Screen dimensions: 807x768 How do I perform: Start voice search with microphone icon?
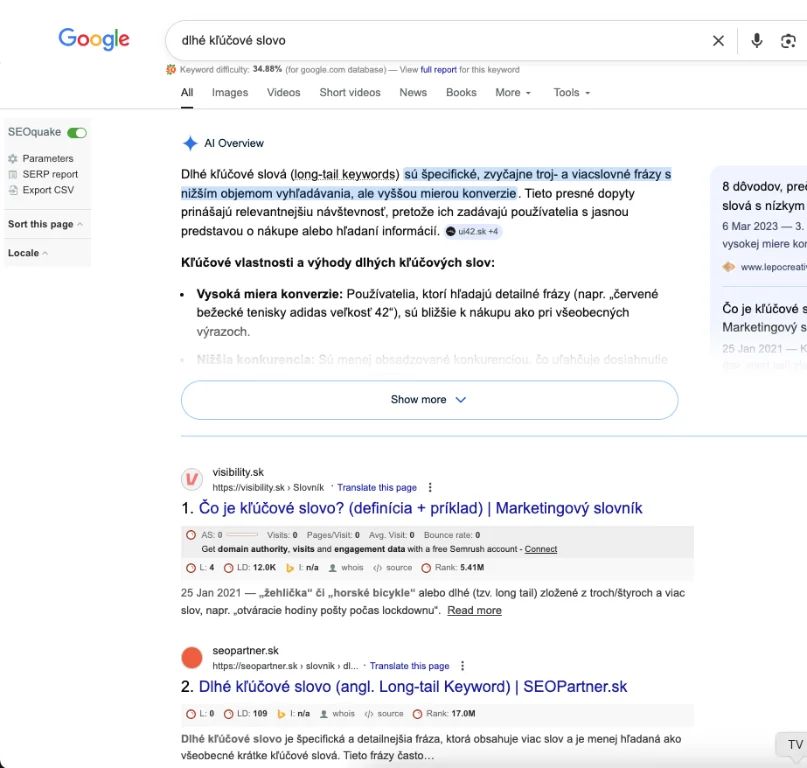coord(756,41)
